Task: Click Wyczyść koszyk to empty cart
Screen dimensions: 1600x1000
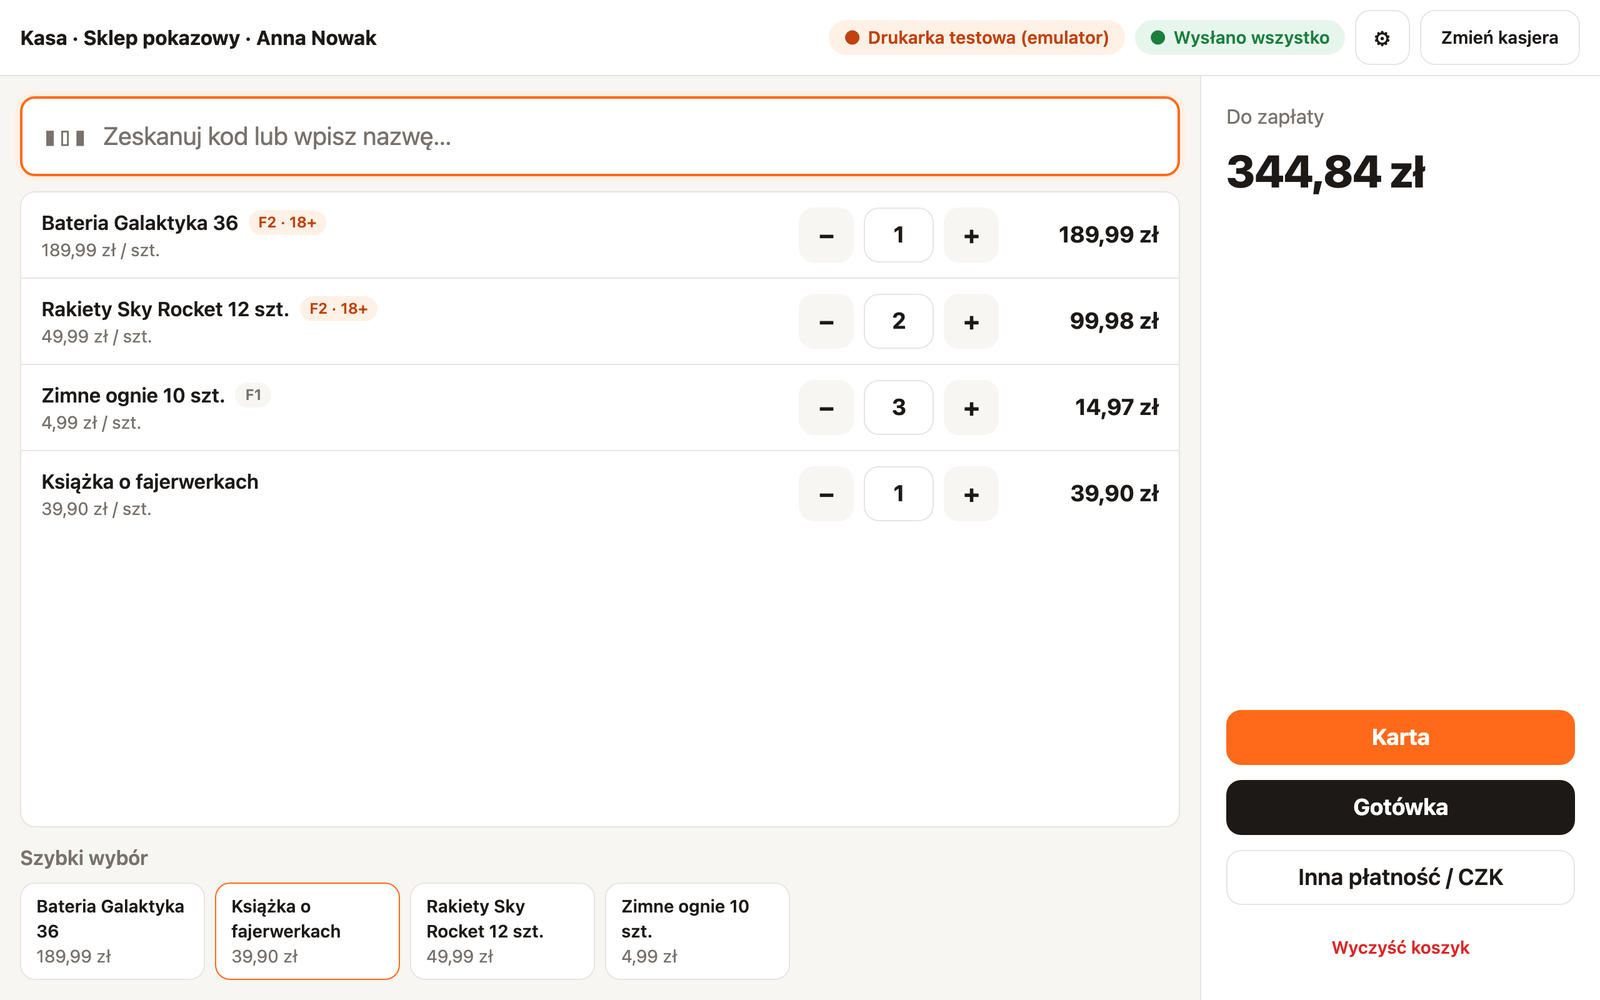Action: tap(1400, 947)
